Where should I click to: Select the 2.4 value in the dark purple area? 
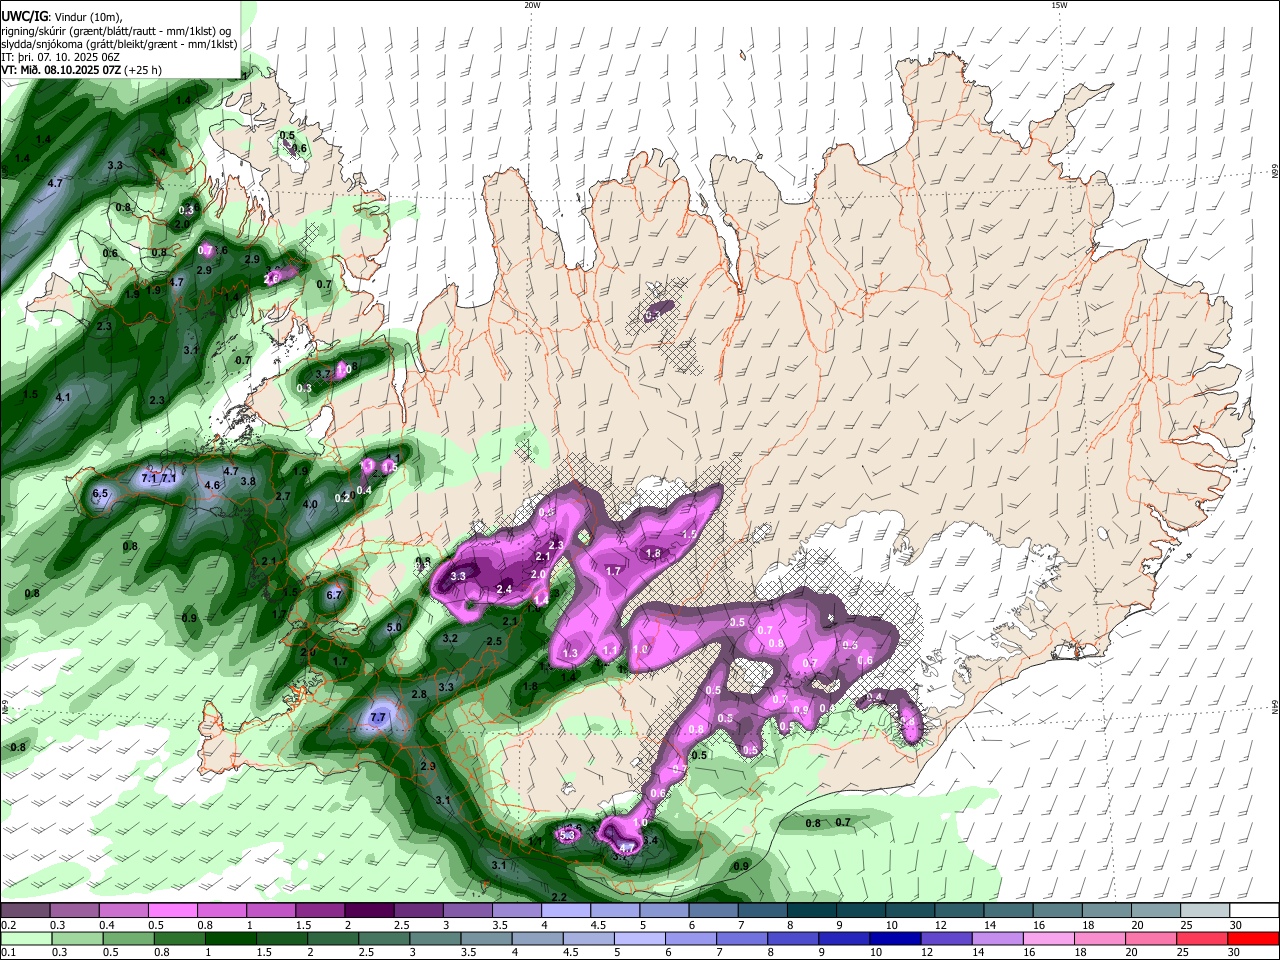pyautogui.click(x=505, y=590)
